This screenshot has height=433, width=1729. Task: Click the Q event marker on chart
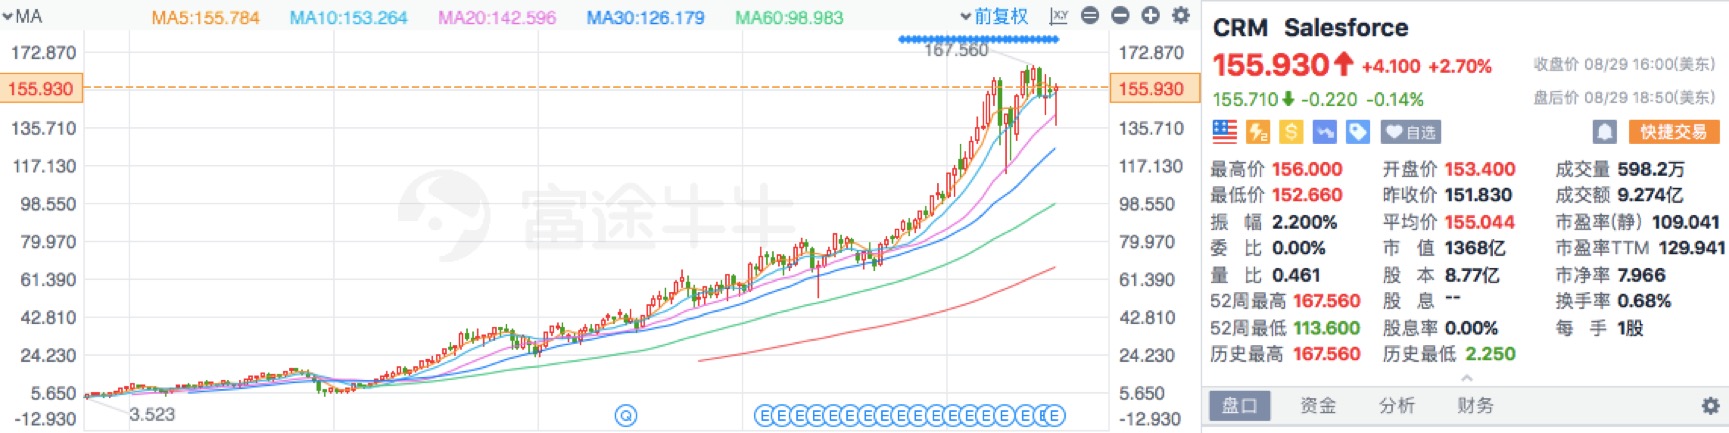pos(626,415)
